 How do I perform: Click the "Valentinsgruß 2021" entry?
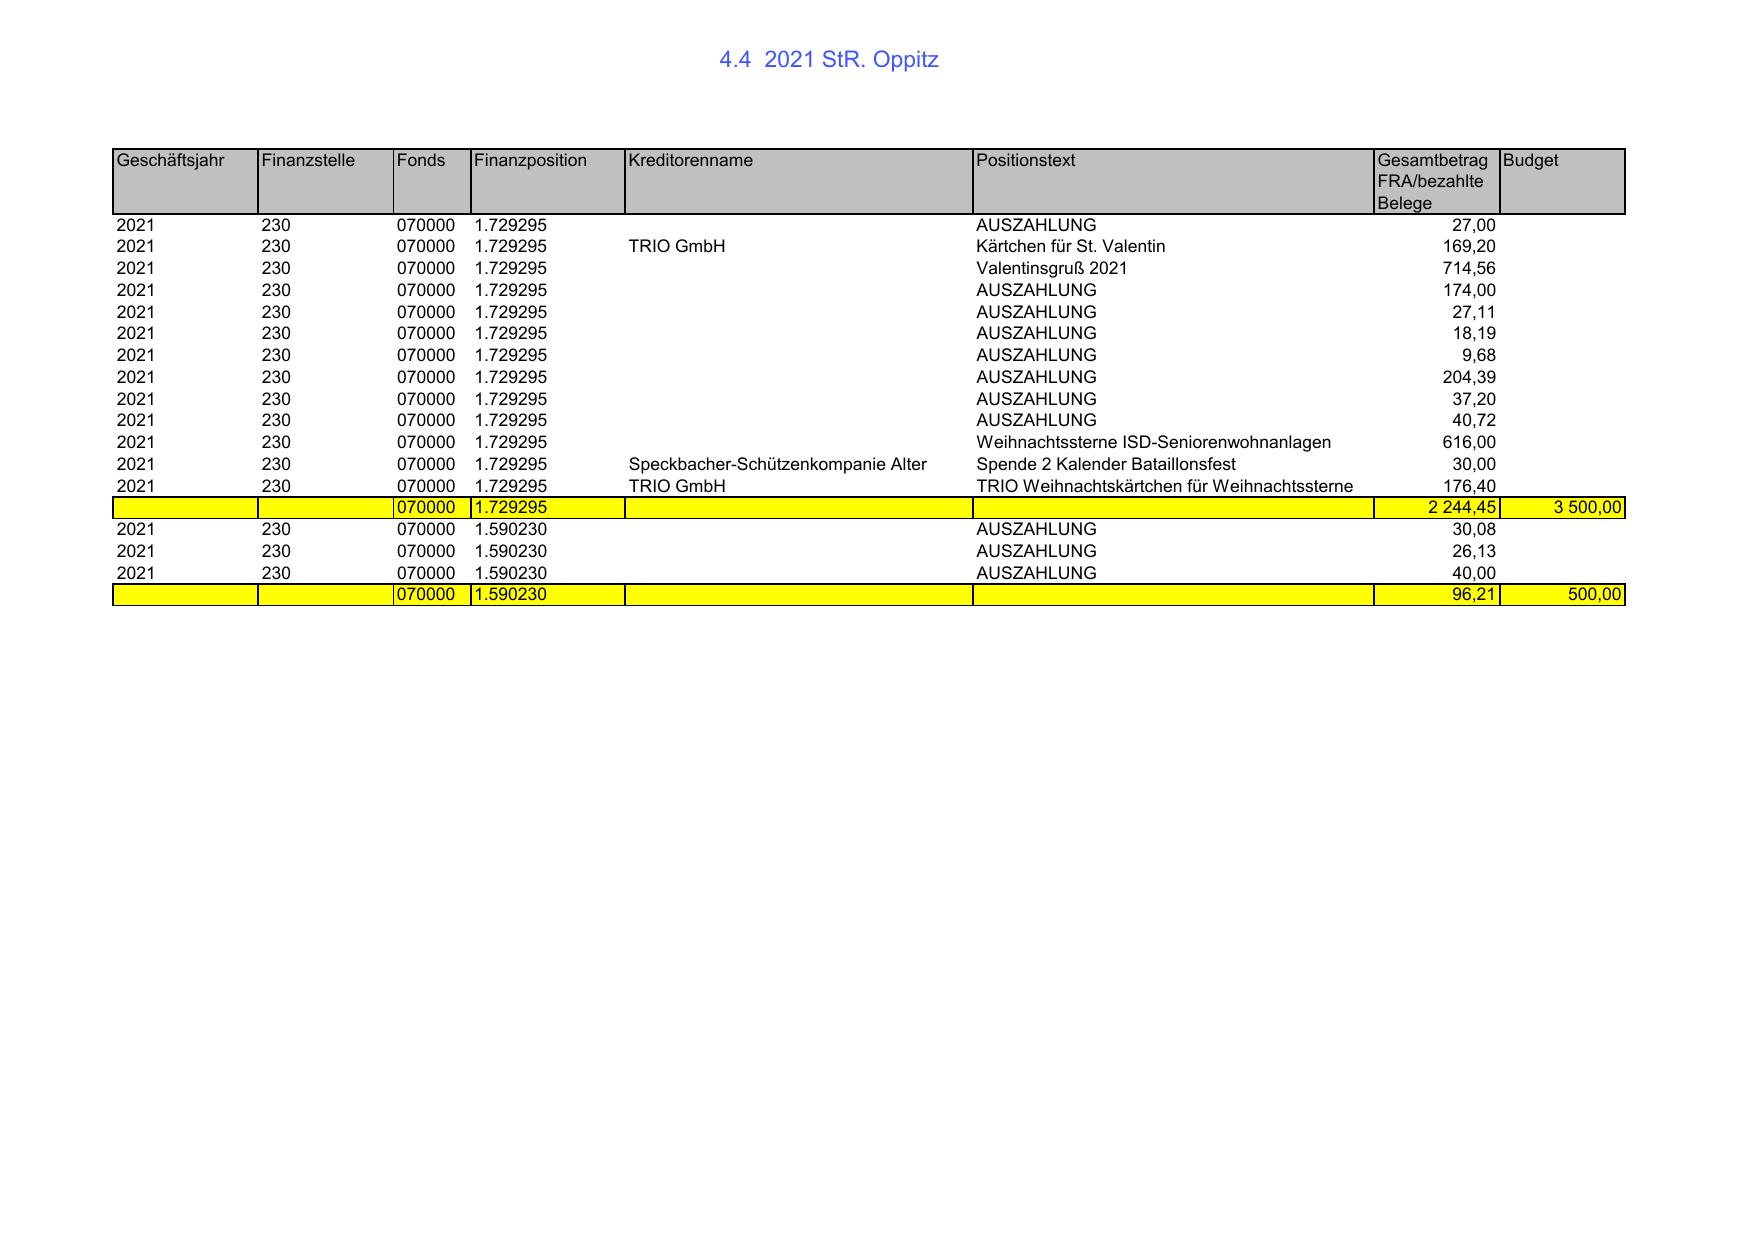(x=1051, y=269)
